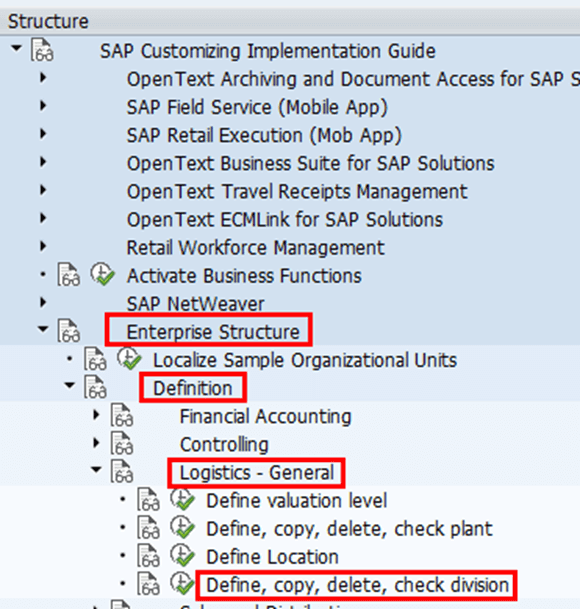580x609 pixels.
Task: Expand OpenText Business Suite for SAP Solutions
Action: (43, 162)
